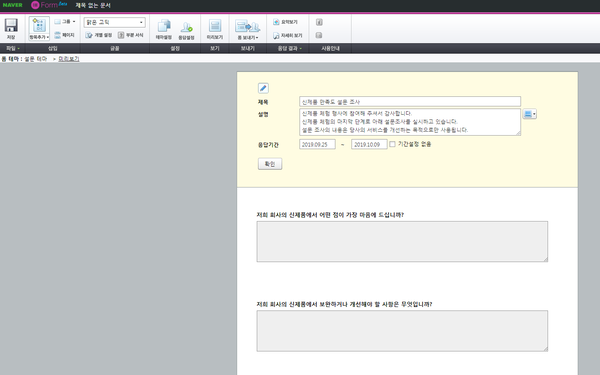Open the 항목추가 dropdown arrow
Viewport: 600px width, 375px height.
(x=47, y=37)
